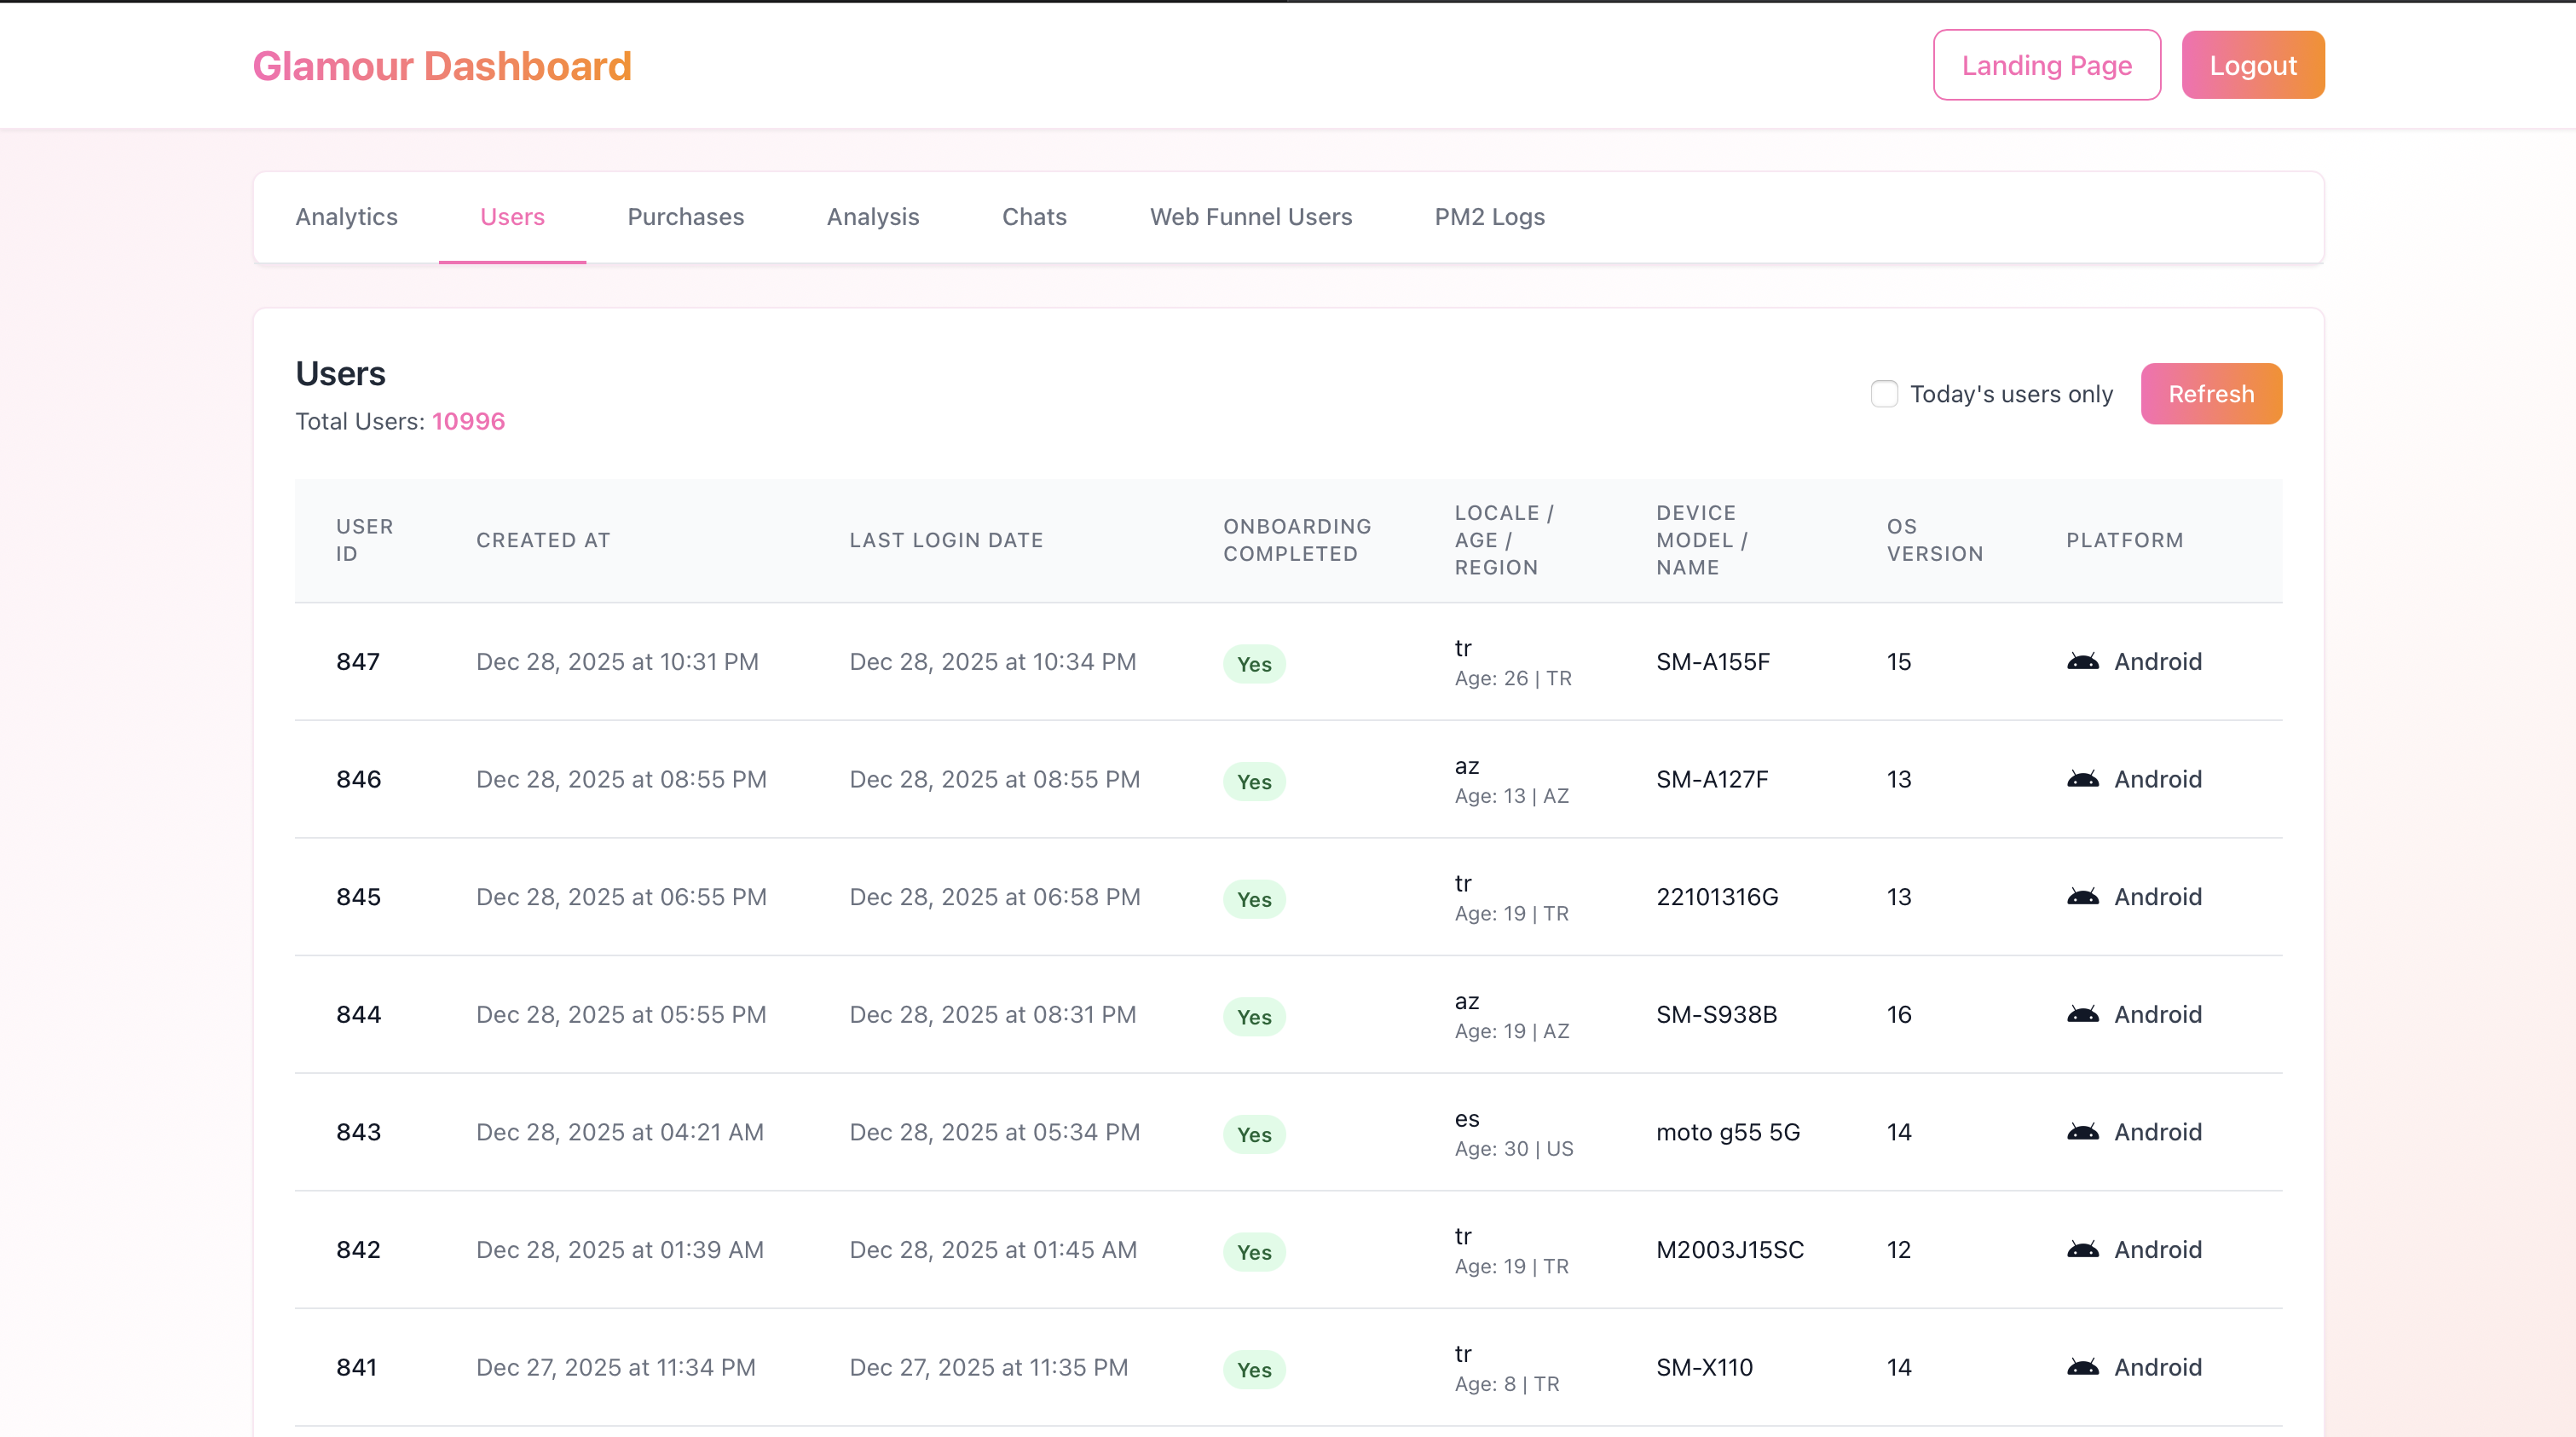Viewport: 2576px width, 1437px height.
Task: Click the Android icon for user 841
Action: click(2084, 1367)
